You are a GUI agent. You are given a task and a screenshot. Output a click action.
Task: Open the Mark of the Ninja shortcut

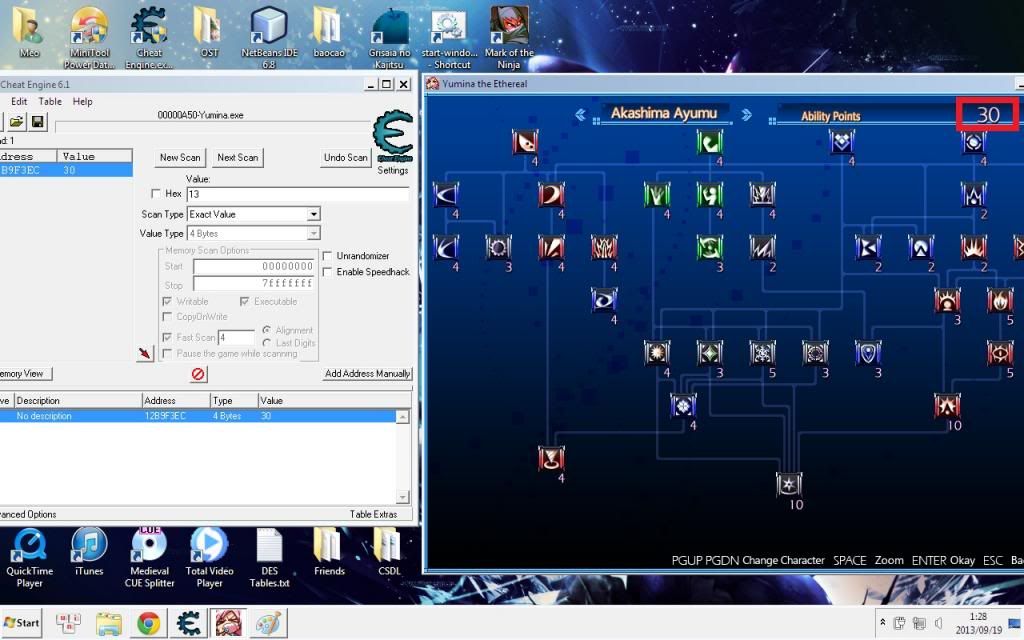509,38
